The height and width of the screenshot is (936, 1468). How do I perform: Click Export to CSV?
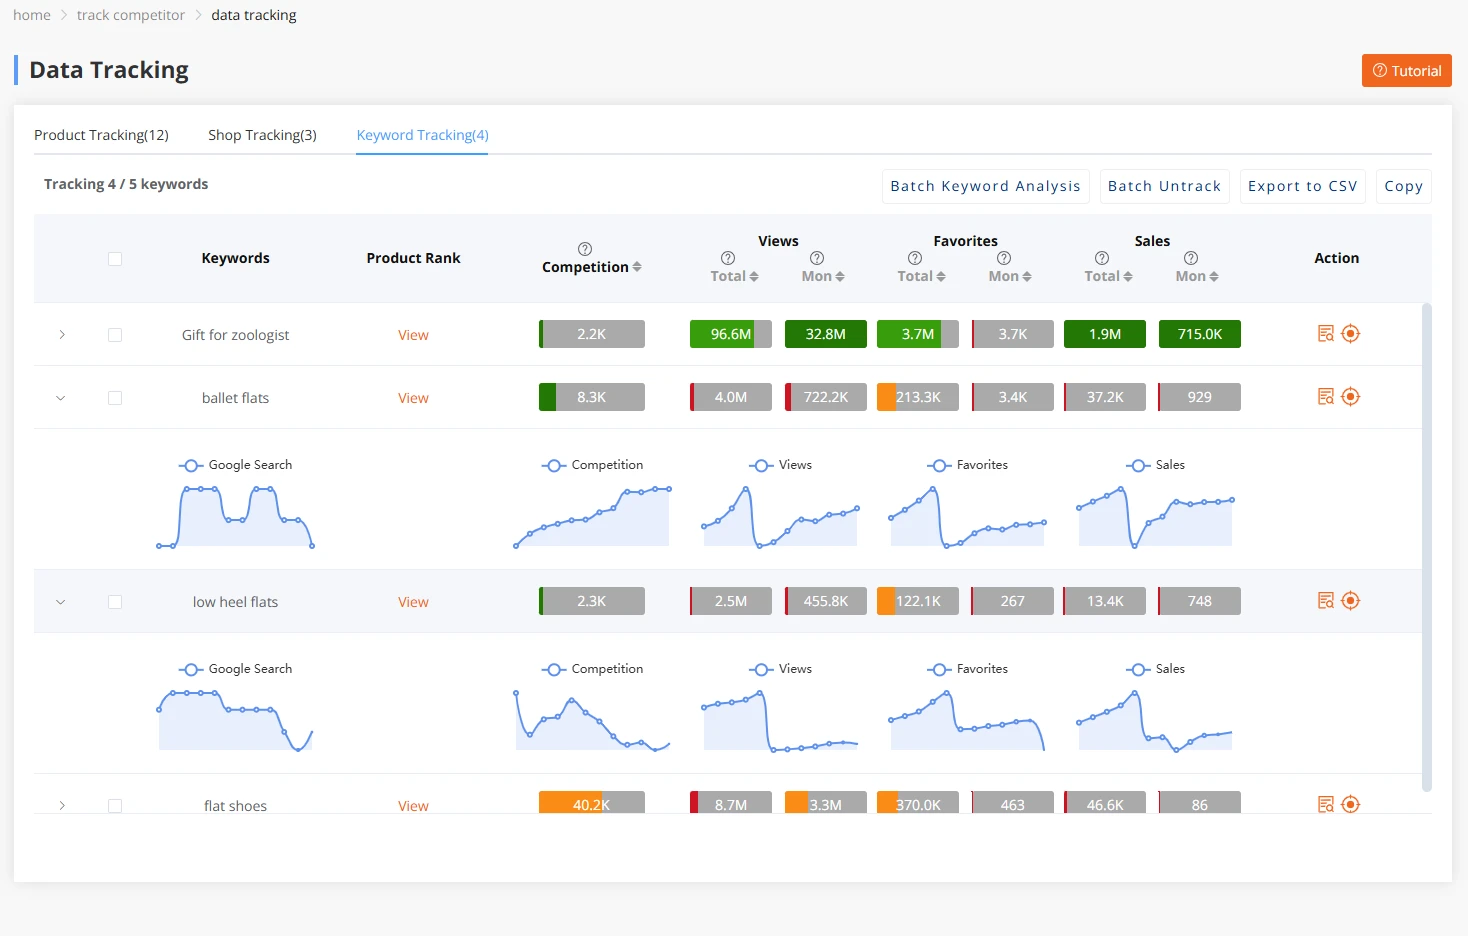tap(1302, 186)
